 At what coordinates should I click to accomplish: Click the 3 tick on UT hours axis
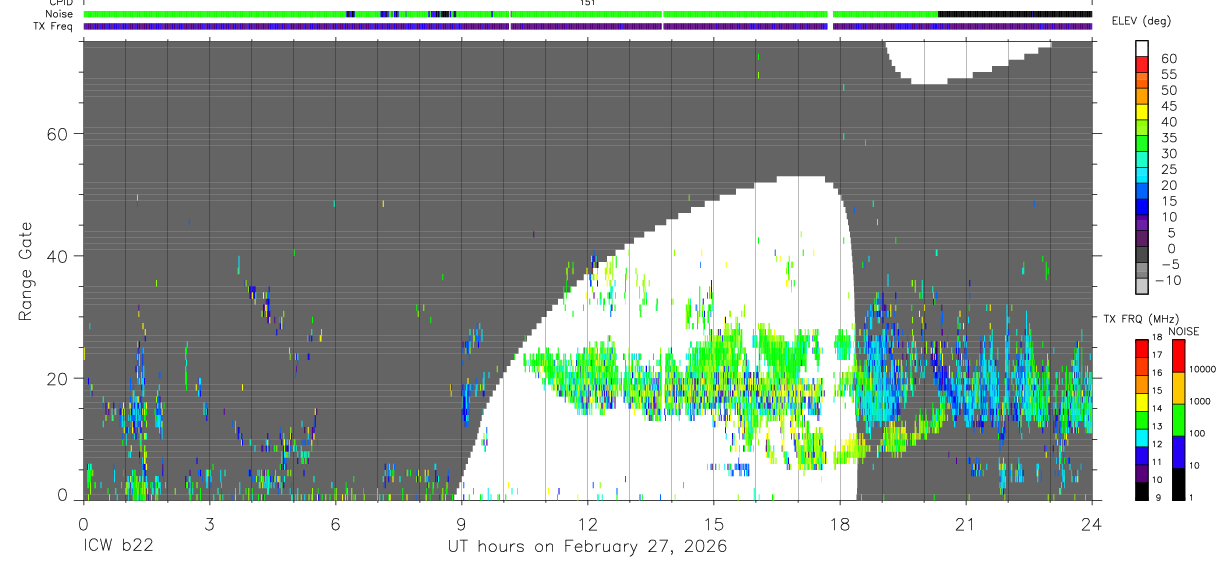pos(209,522)
